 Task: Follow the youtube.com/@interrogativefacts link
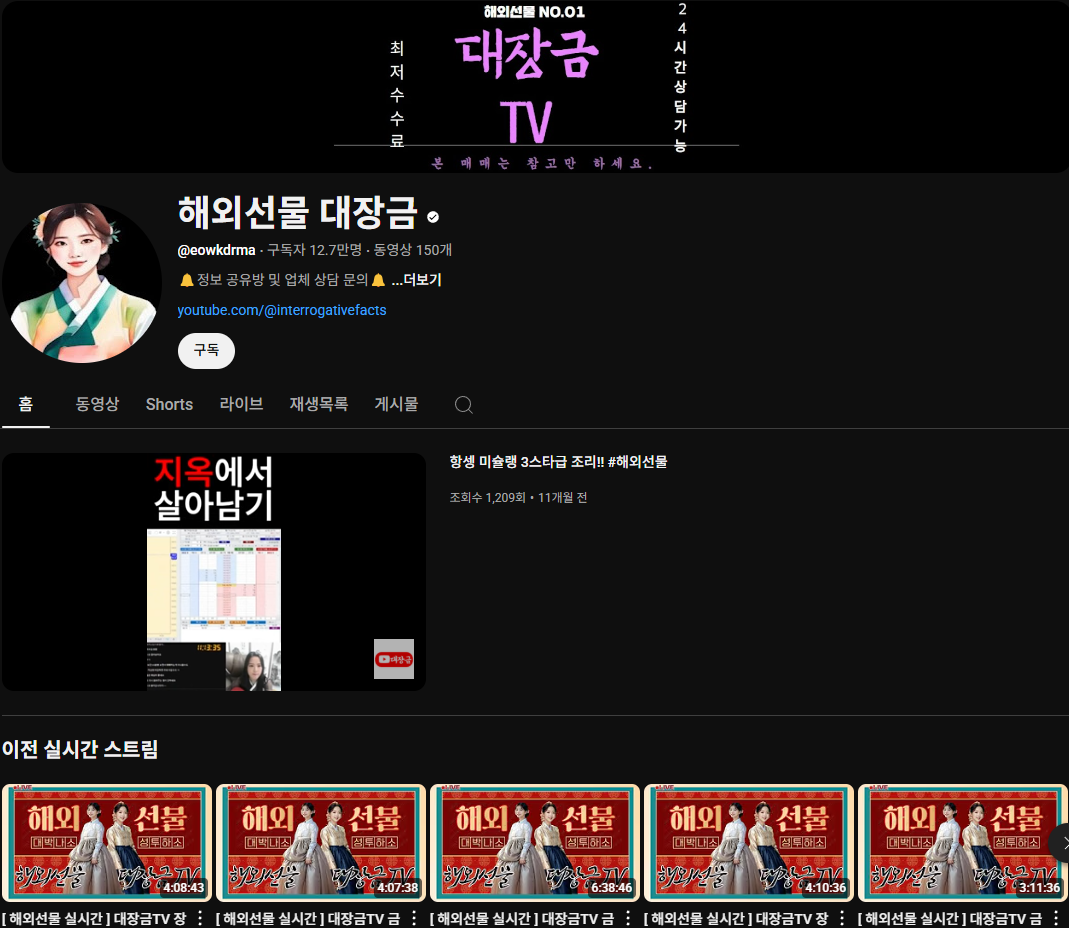point(282,310)
